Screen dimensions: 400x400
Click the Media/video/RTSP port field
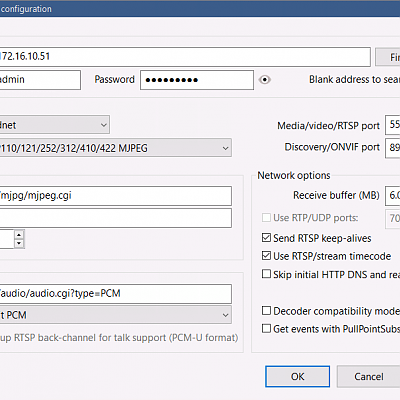pos(393,125)
